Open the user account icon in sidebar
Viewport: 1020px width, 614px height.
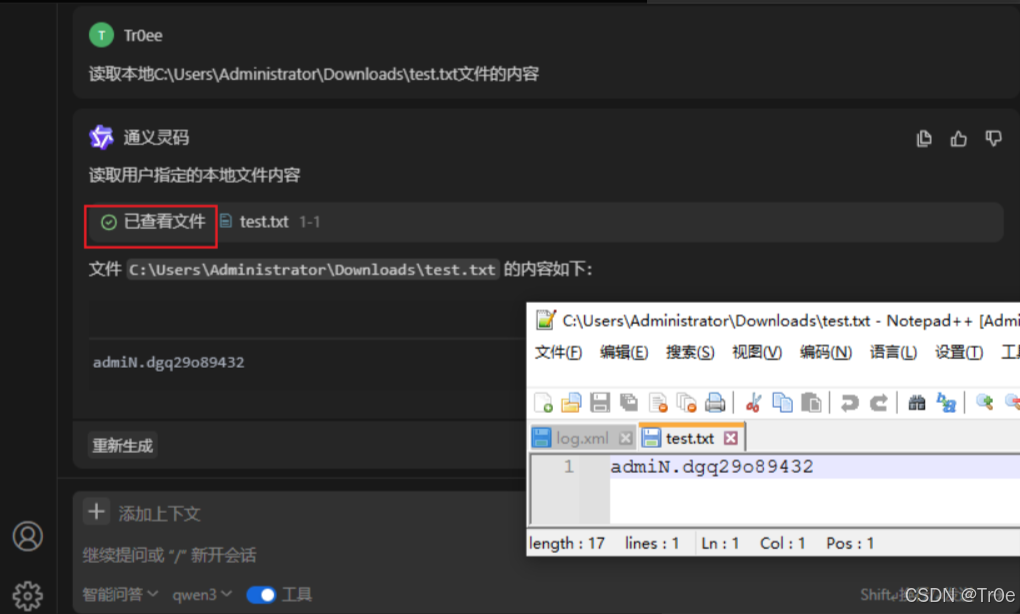[x=28, y=537]
